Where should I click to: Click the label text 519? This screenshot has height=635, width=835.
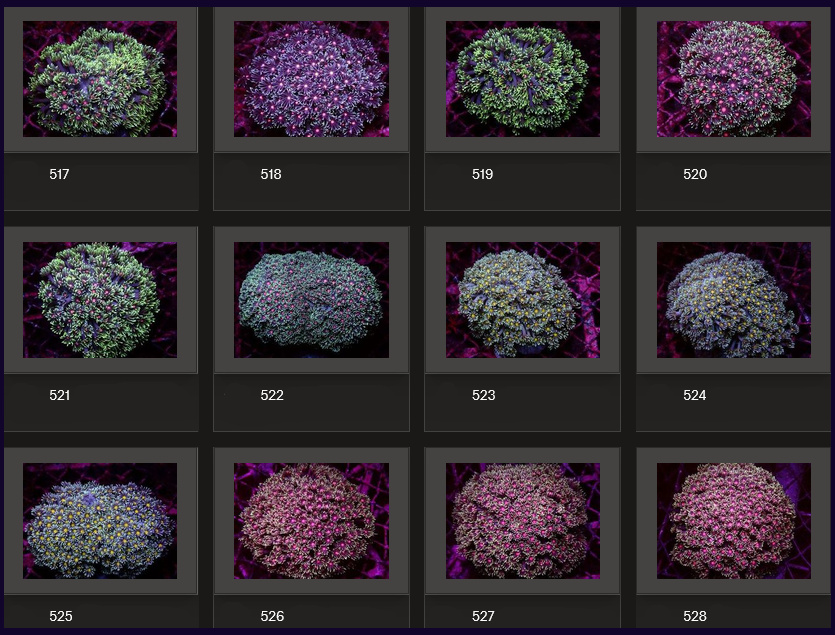pos(482,174)
